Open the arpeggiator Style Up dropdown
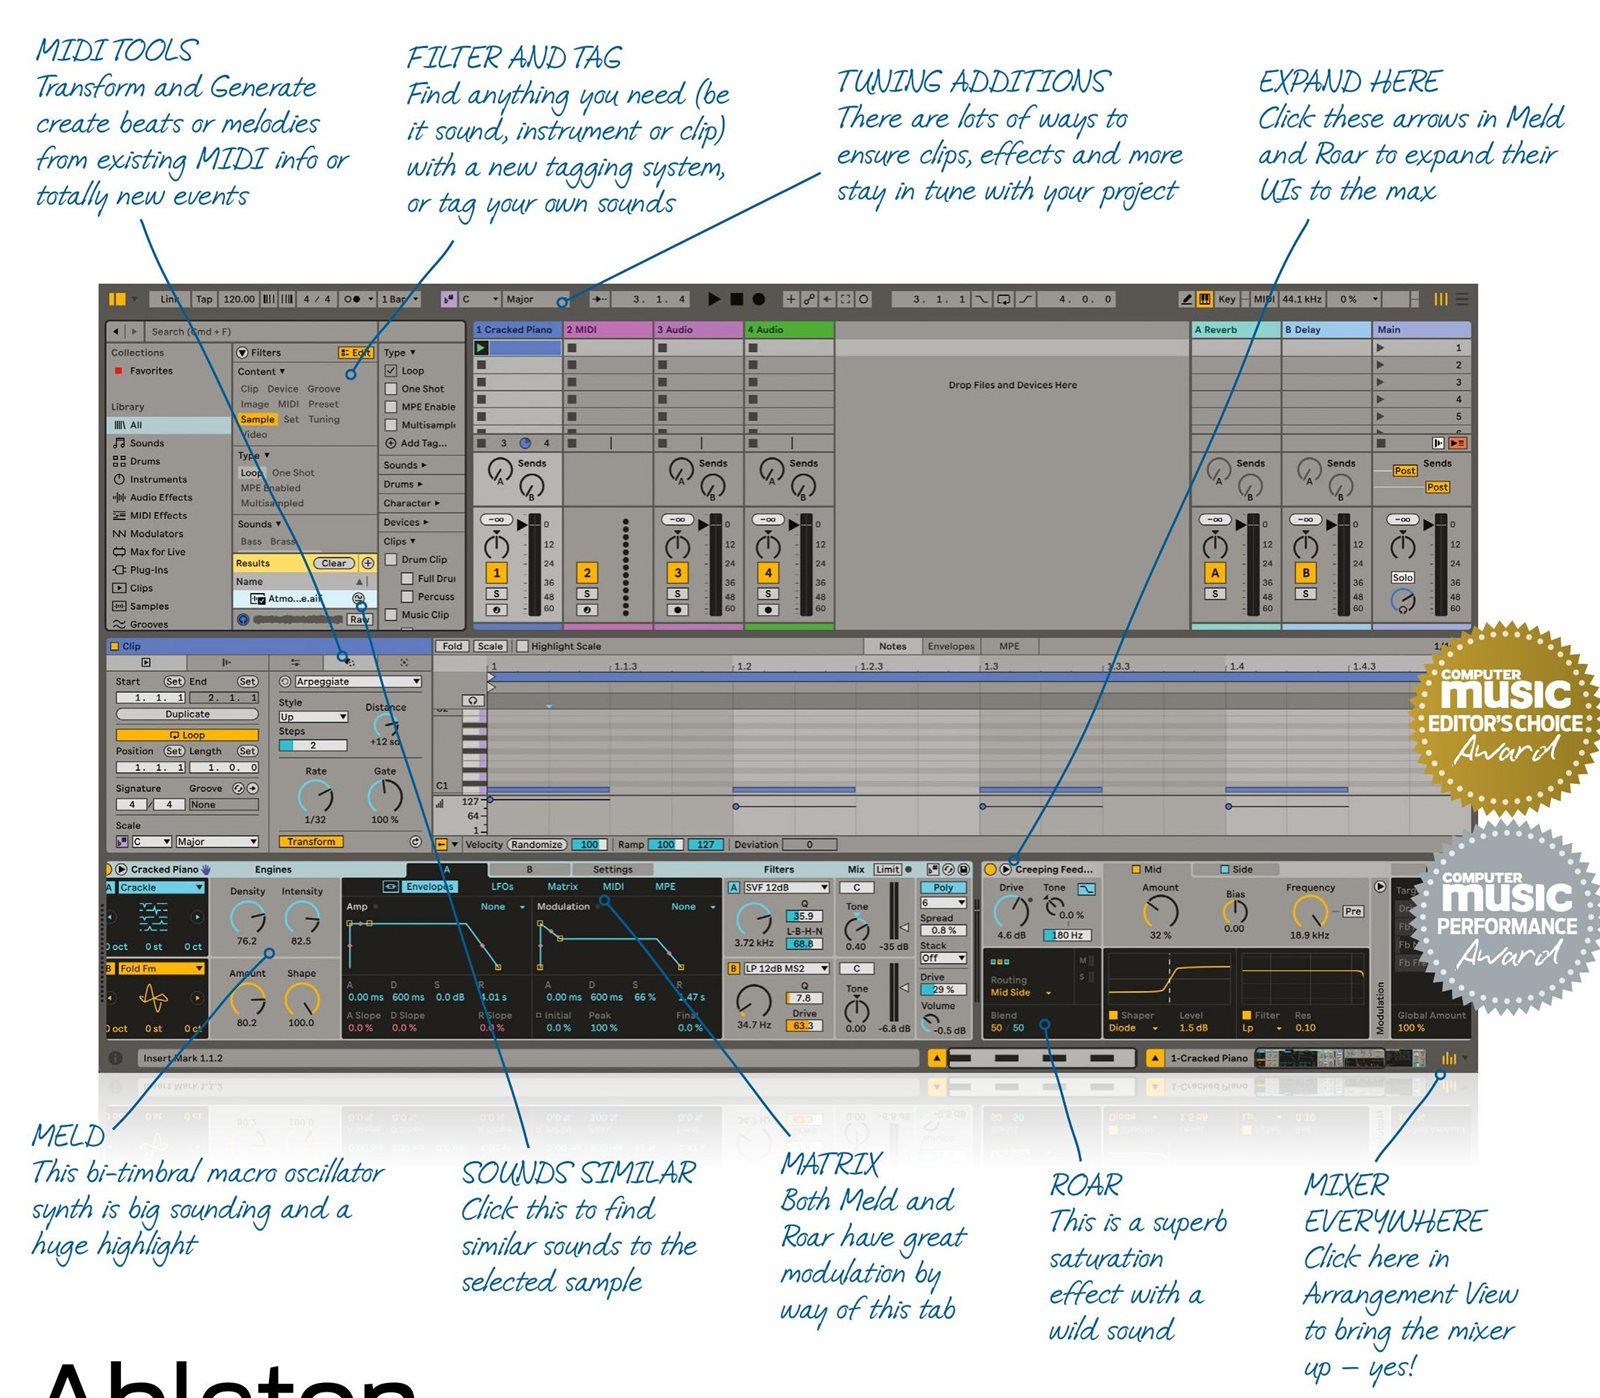The width and height of the screenshot is (1600, 1398). 313,717
